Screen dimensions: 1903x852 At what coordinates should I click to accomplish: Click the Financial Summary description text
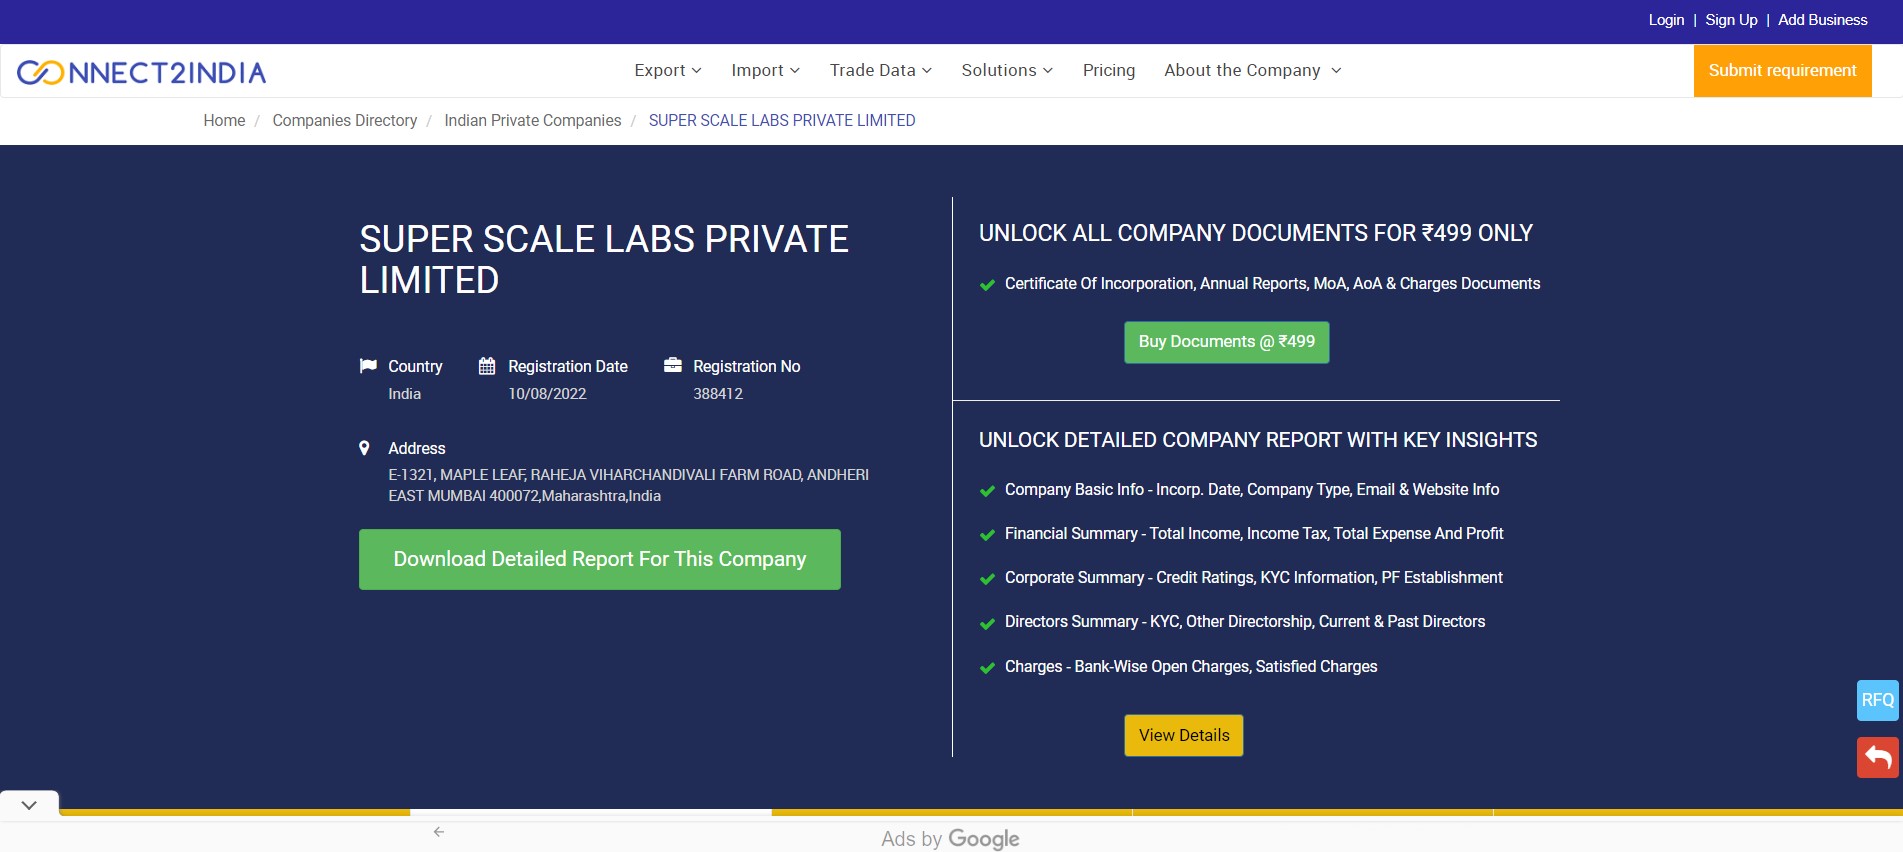click(x=1254, y=534)
